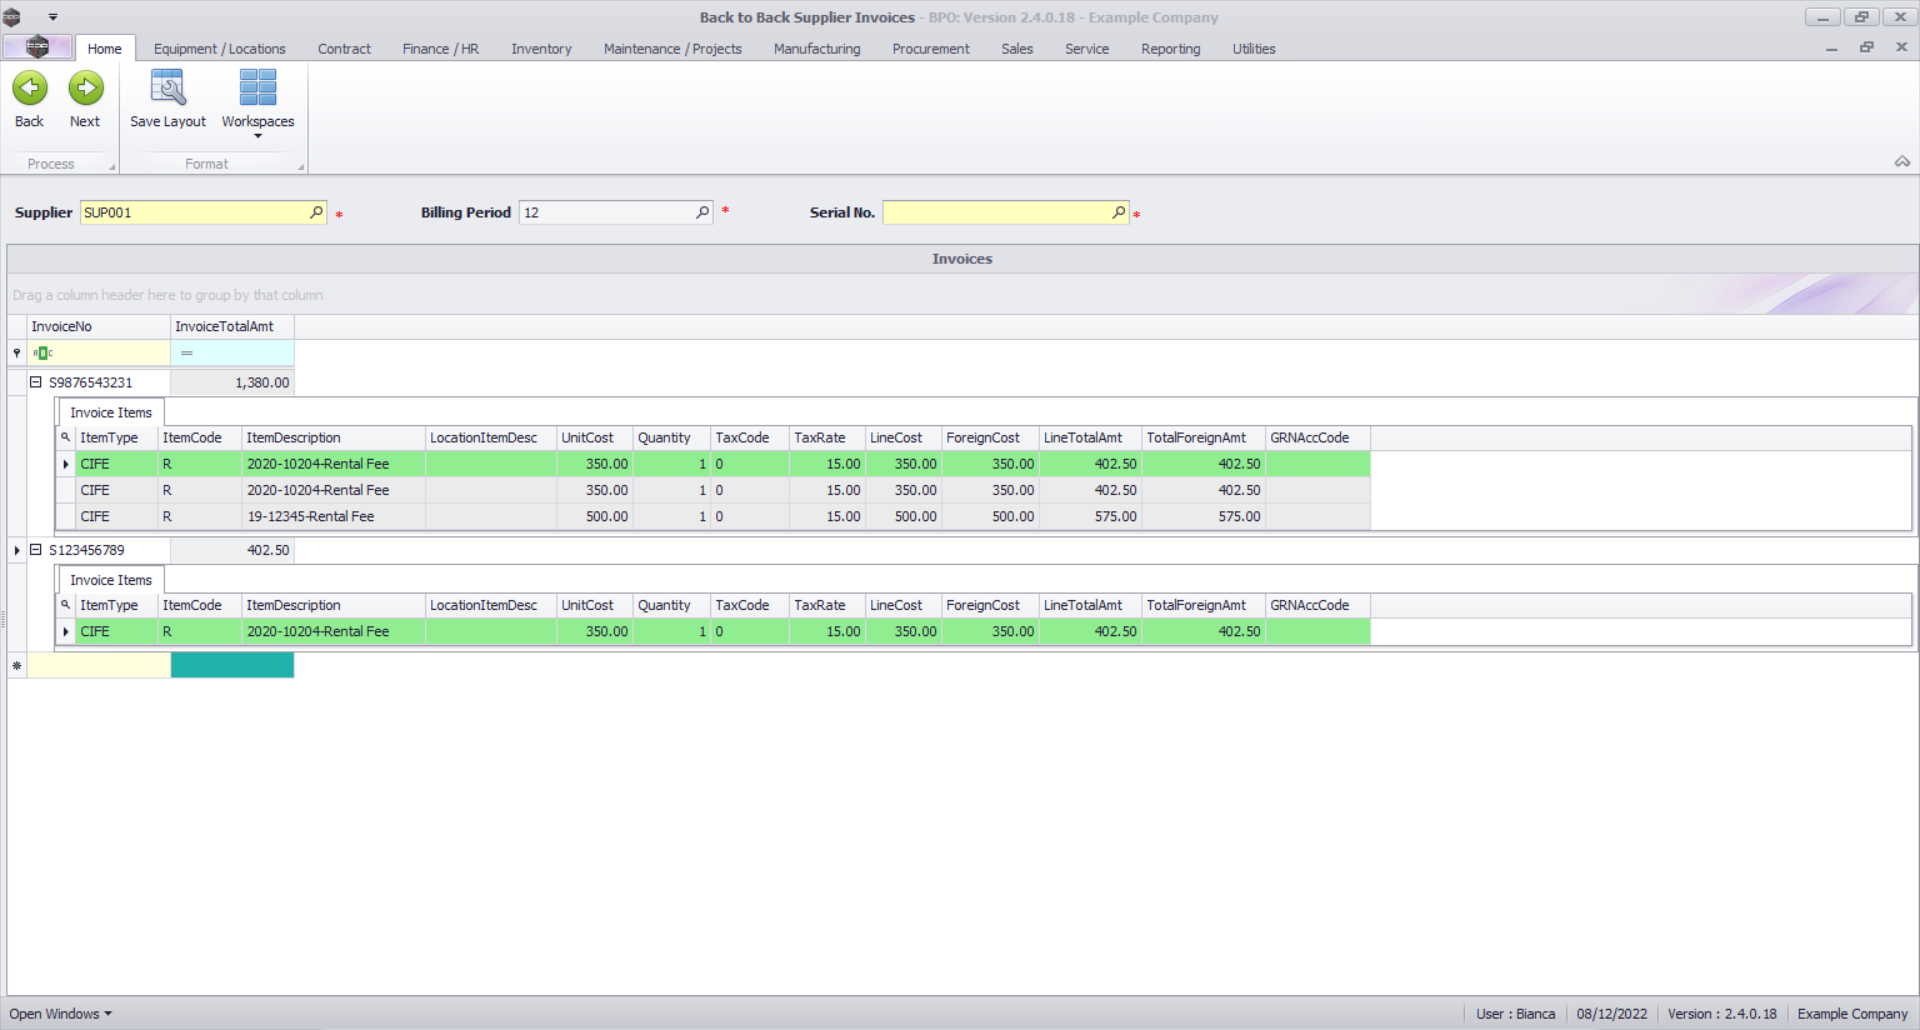The height and width of the screenshot is (1030, 1920).
Task: Click the InvoiceTotalAmt equals filter icon
Action: (x=187, y=352)
